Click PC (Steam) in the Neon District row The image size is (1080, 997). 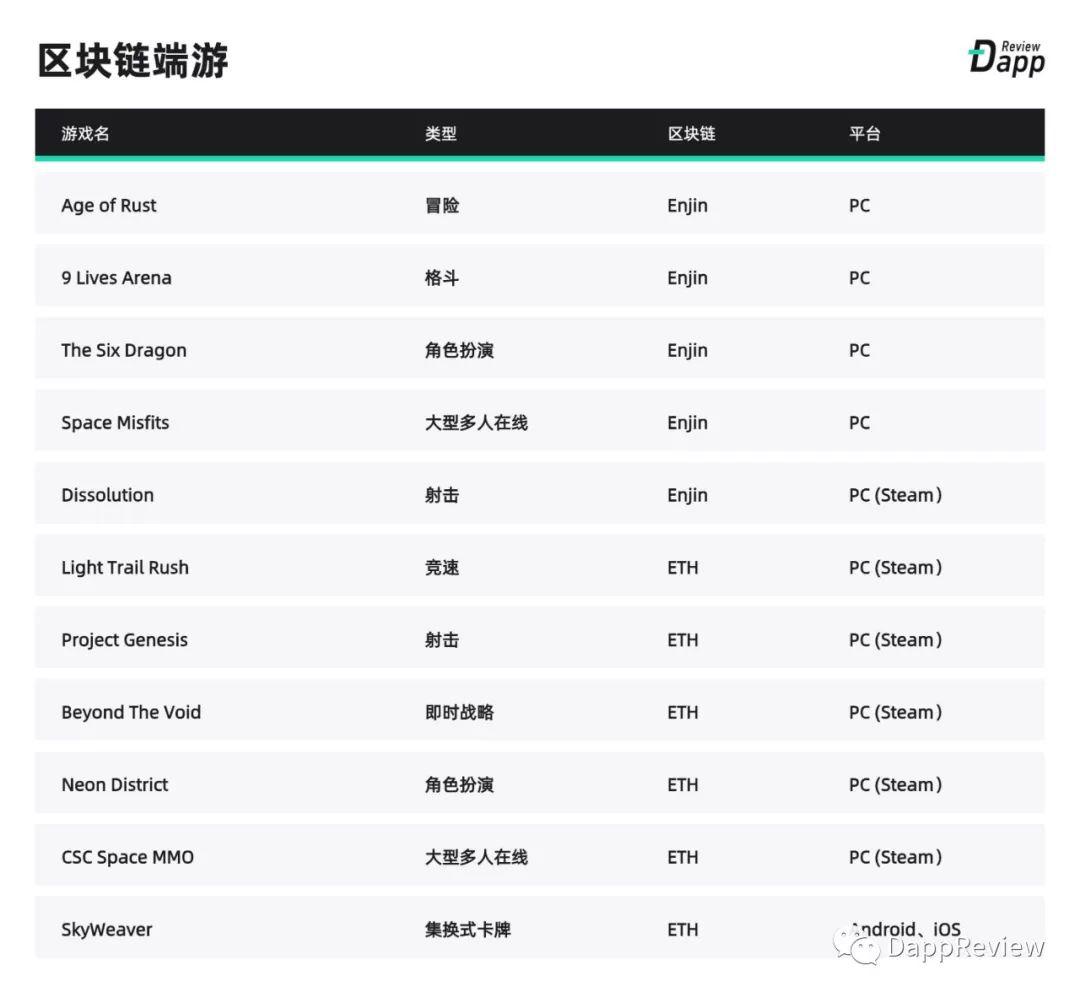[x=895, y=785]
